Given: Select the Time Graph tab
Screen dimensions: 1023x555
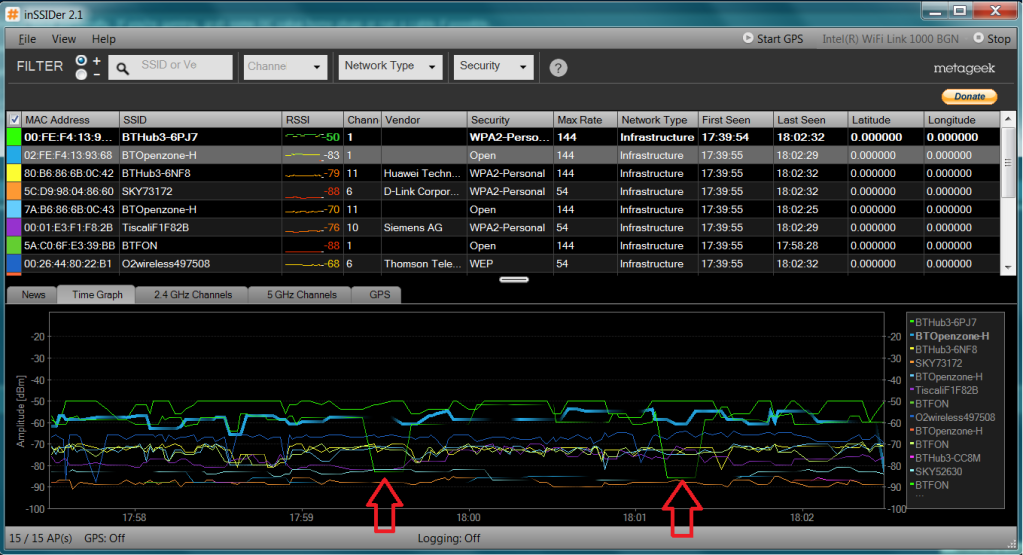Looking at the screenshot, I should 97,295.
